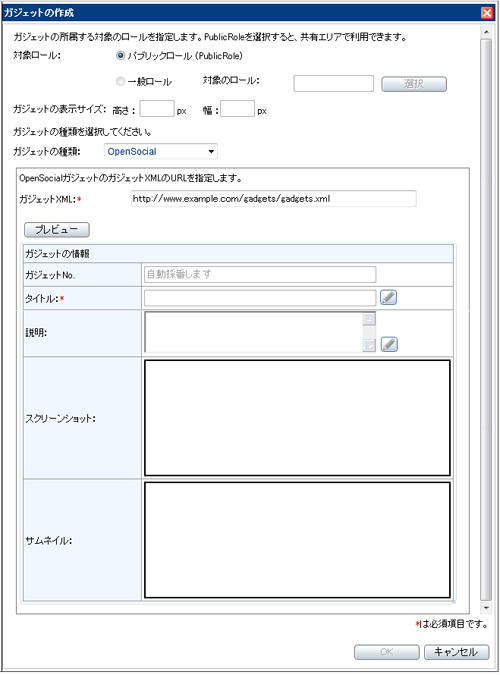This screenshot has width=500, height=675.
Task: Click the ガジェットNo. field
Action: pyautogui.click(x=260, y=274)
